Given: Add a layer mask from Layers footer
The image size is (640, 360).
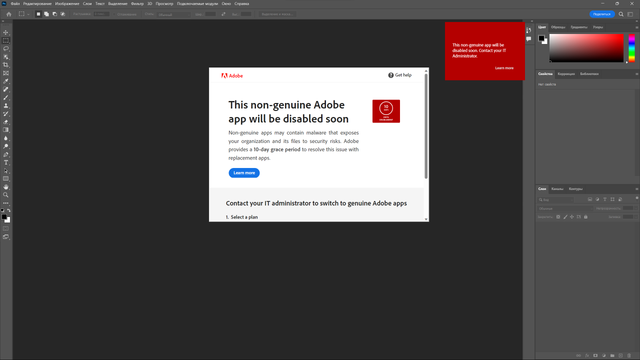Looking at the screenshot, I should coord(595,356).
